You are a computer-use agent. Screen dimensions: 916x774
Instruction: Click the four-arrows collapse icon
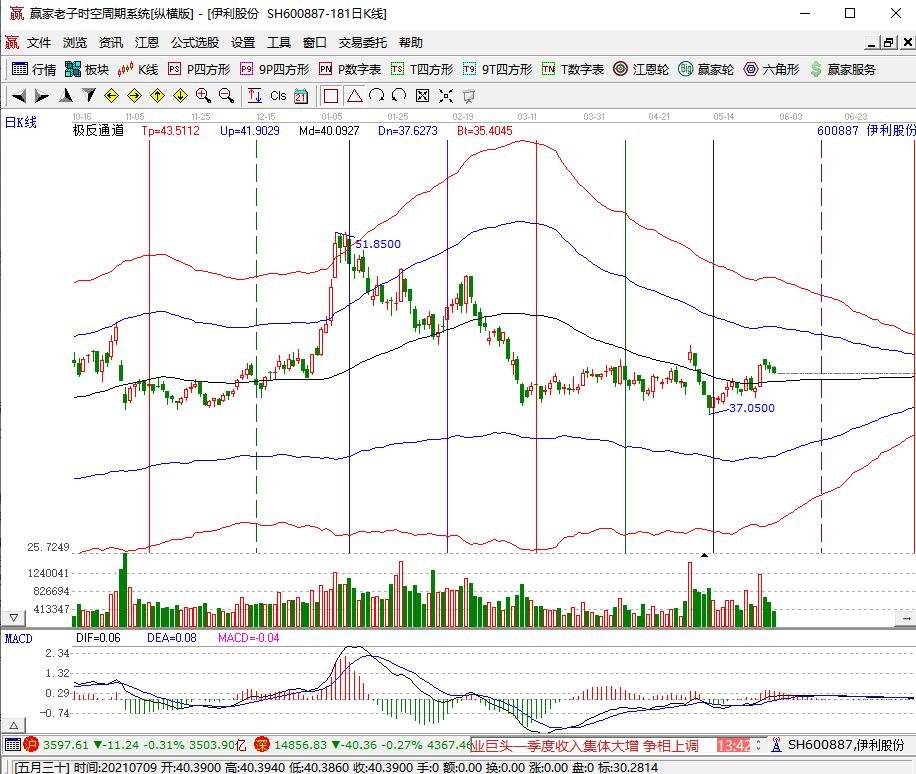(446, 96)
